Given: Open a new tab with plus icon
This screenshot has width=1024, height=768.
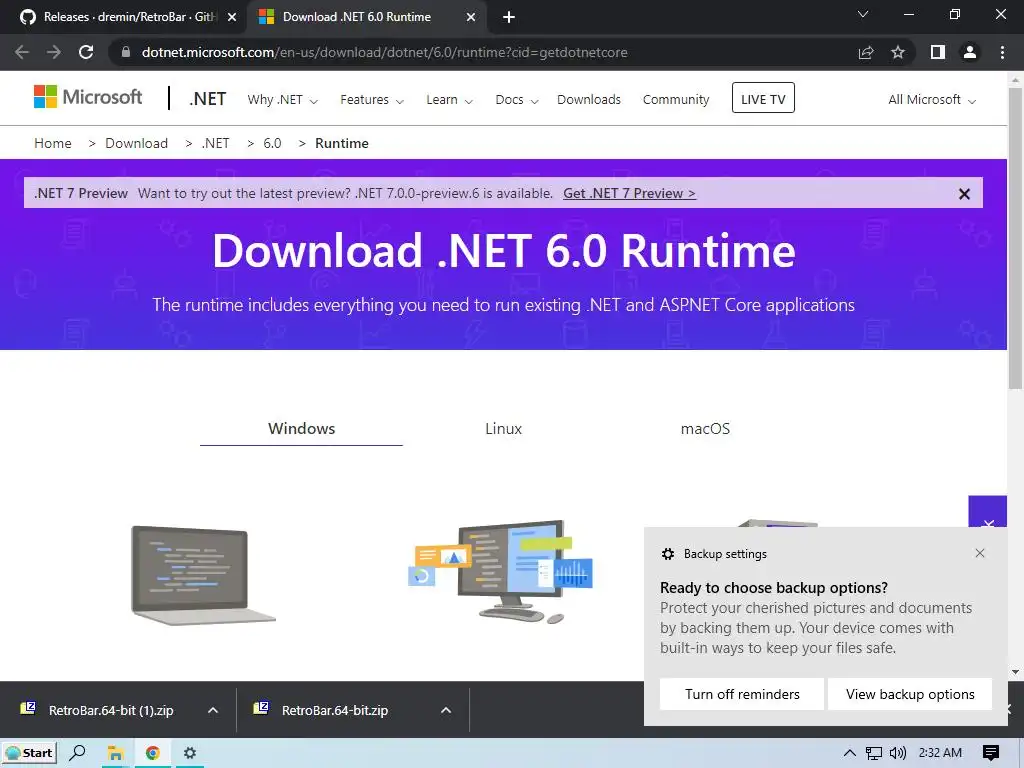Looking at the screenshot, I should tap(509, 17).
